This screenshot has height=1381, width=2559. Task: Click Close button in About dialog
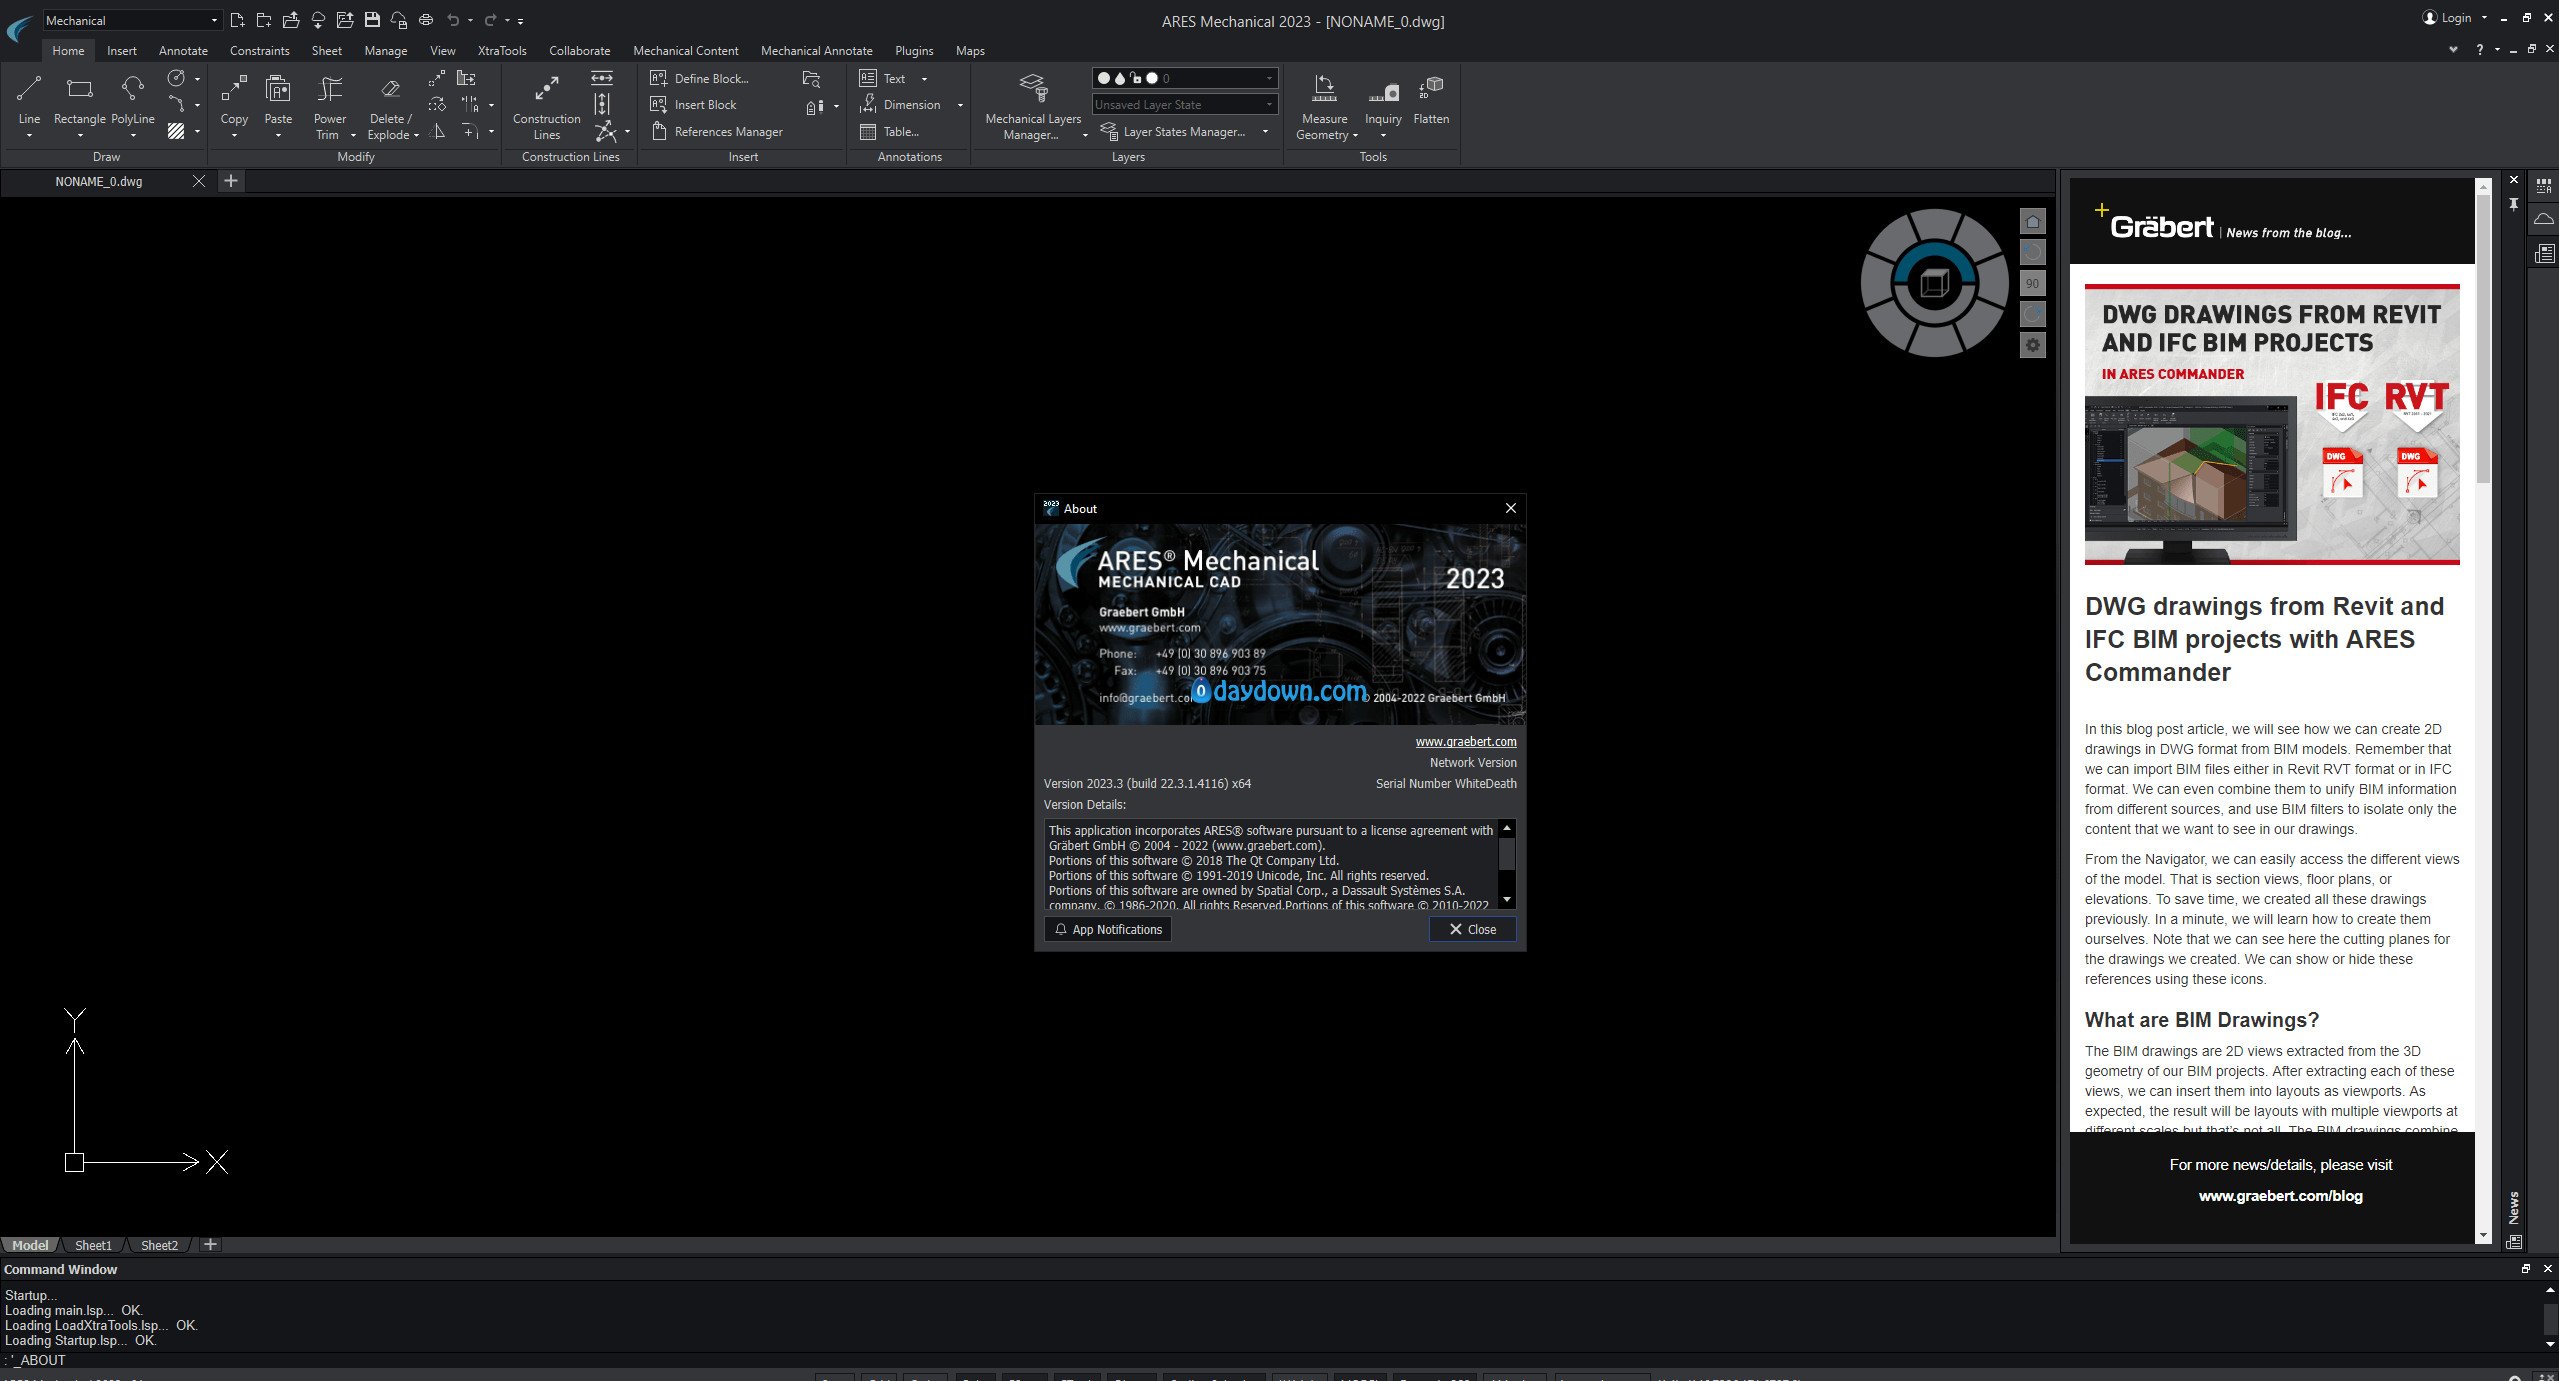(x=1472, y=929)
